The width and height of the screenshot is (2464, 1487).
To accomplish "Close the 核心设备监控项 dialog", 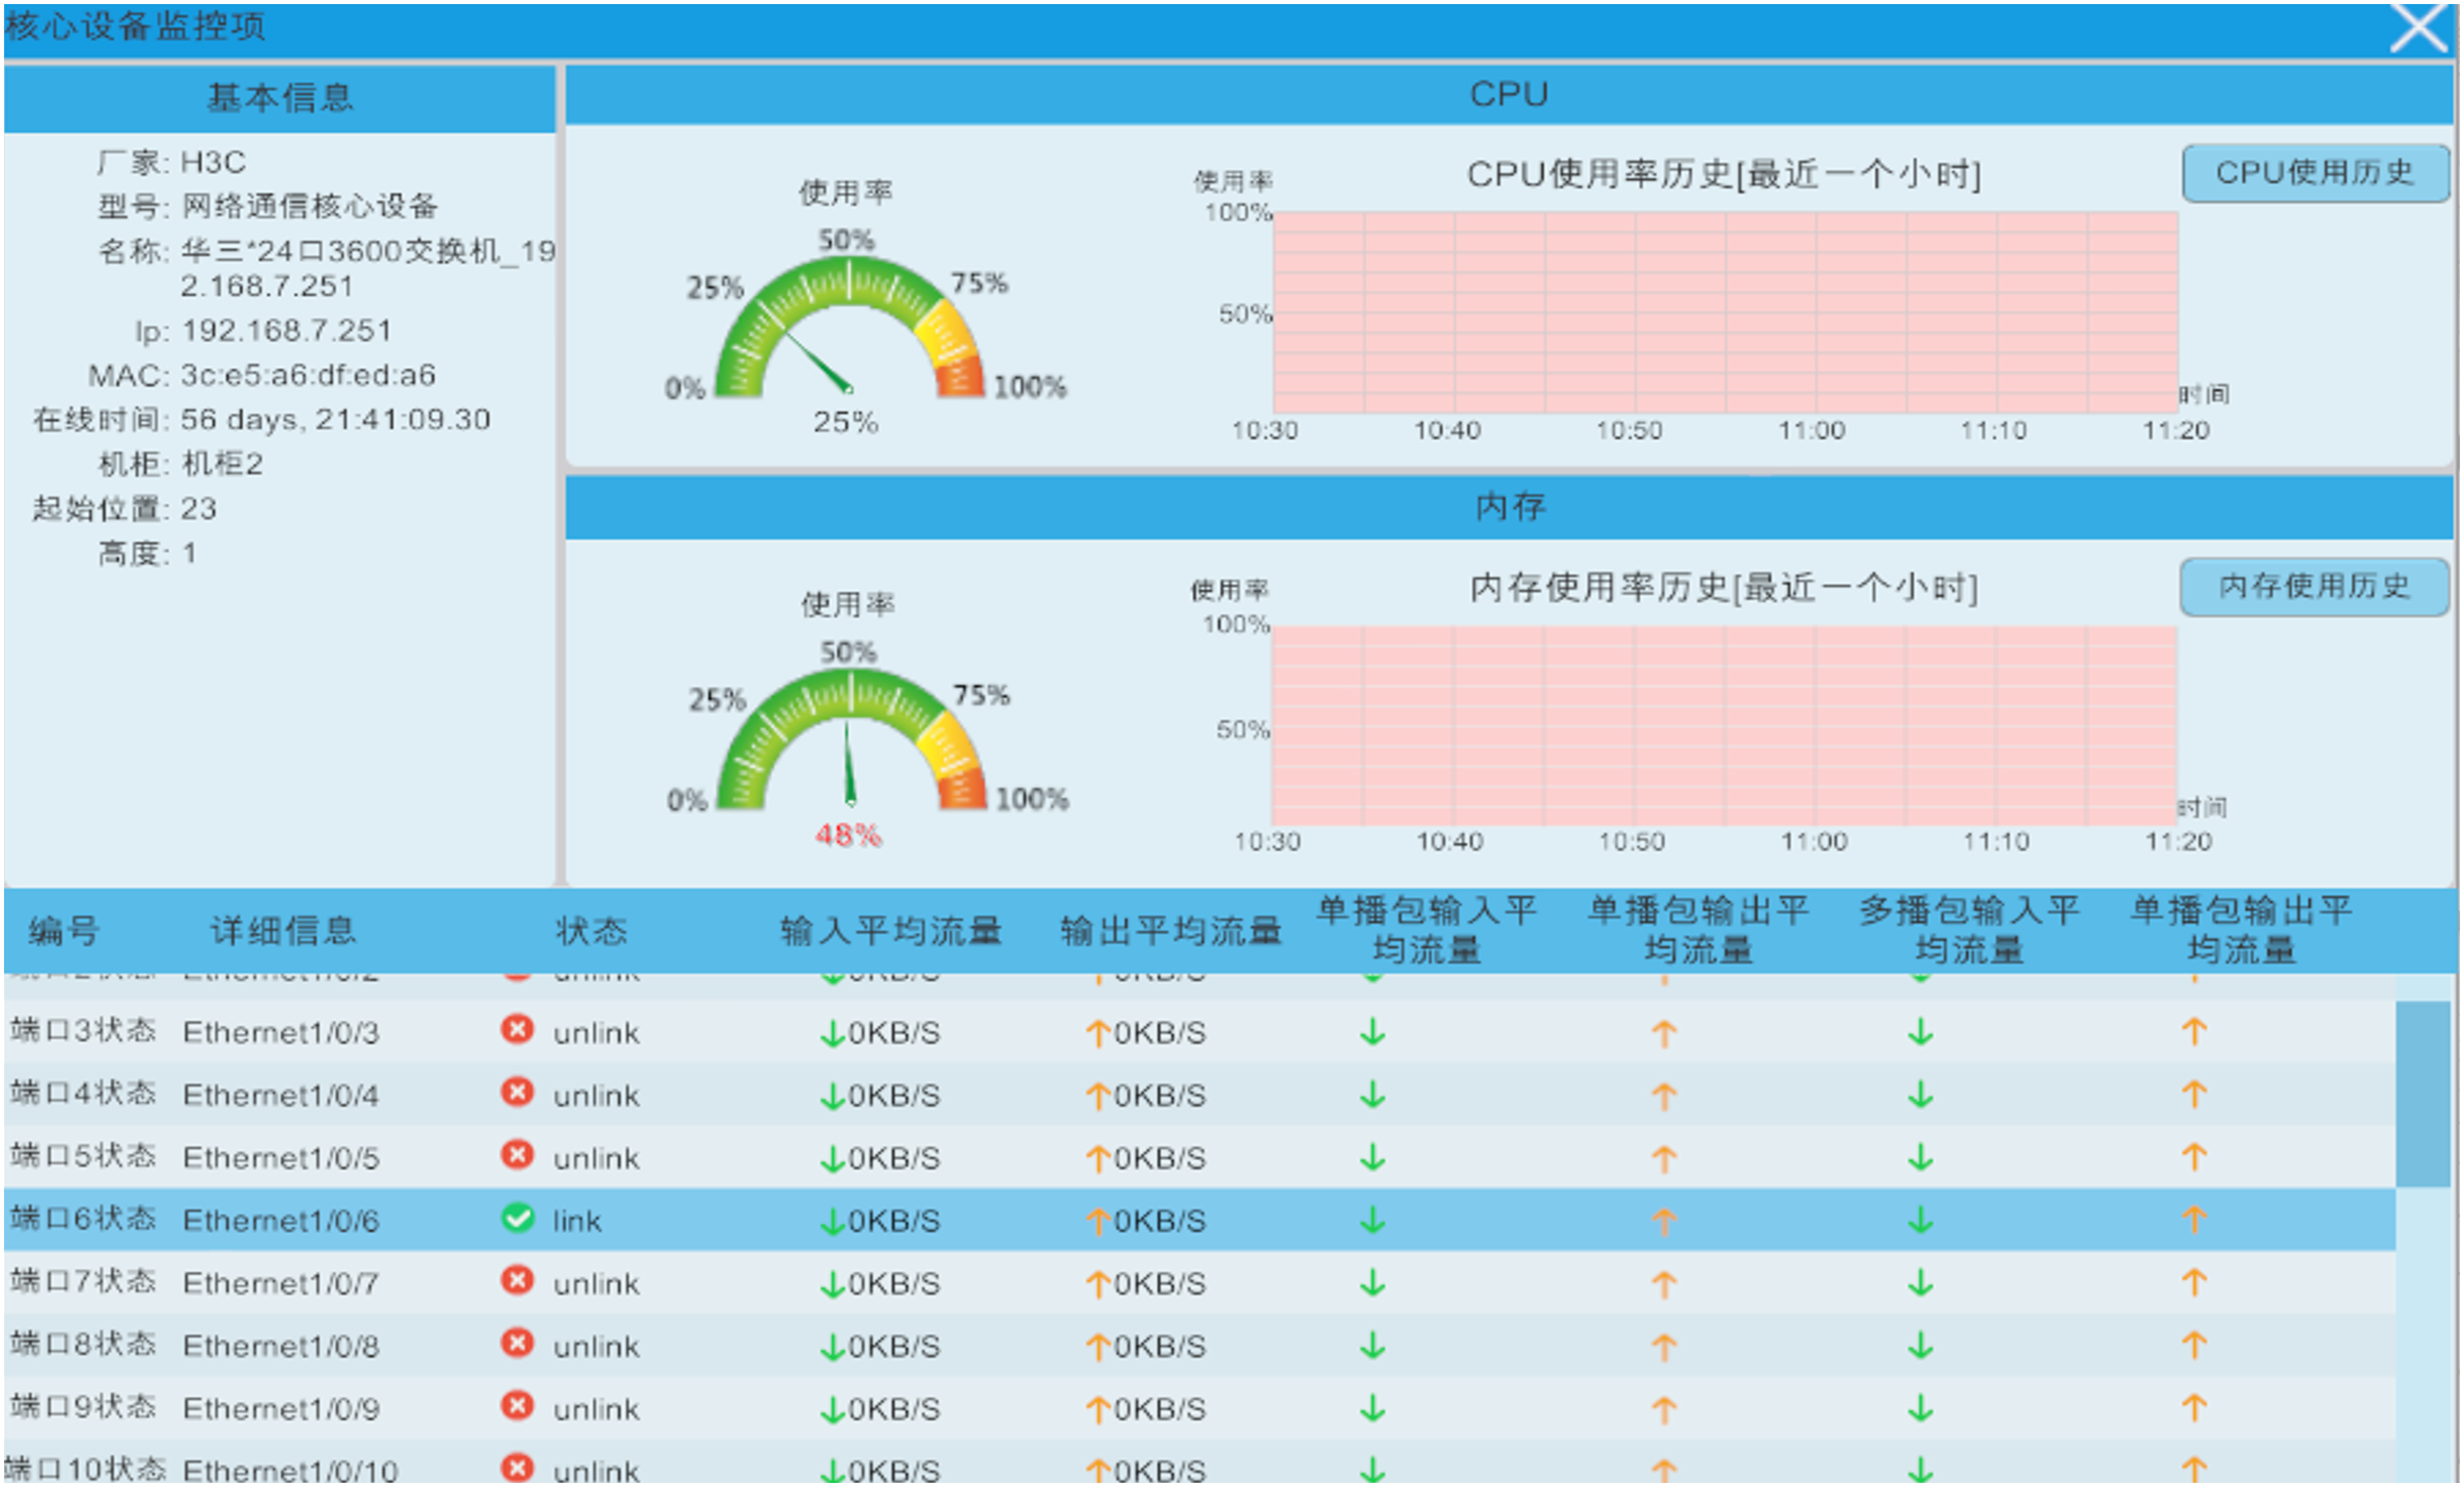I will click(2418, 28).
